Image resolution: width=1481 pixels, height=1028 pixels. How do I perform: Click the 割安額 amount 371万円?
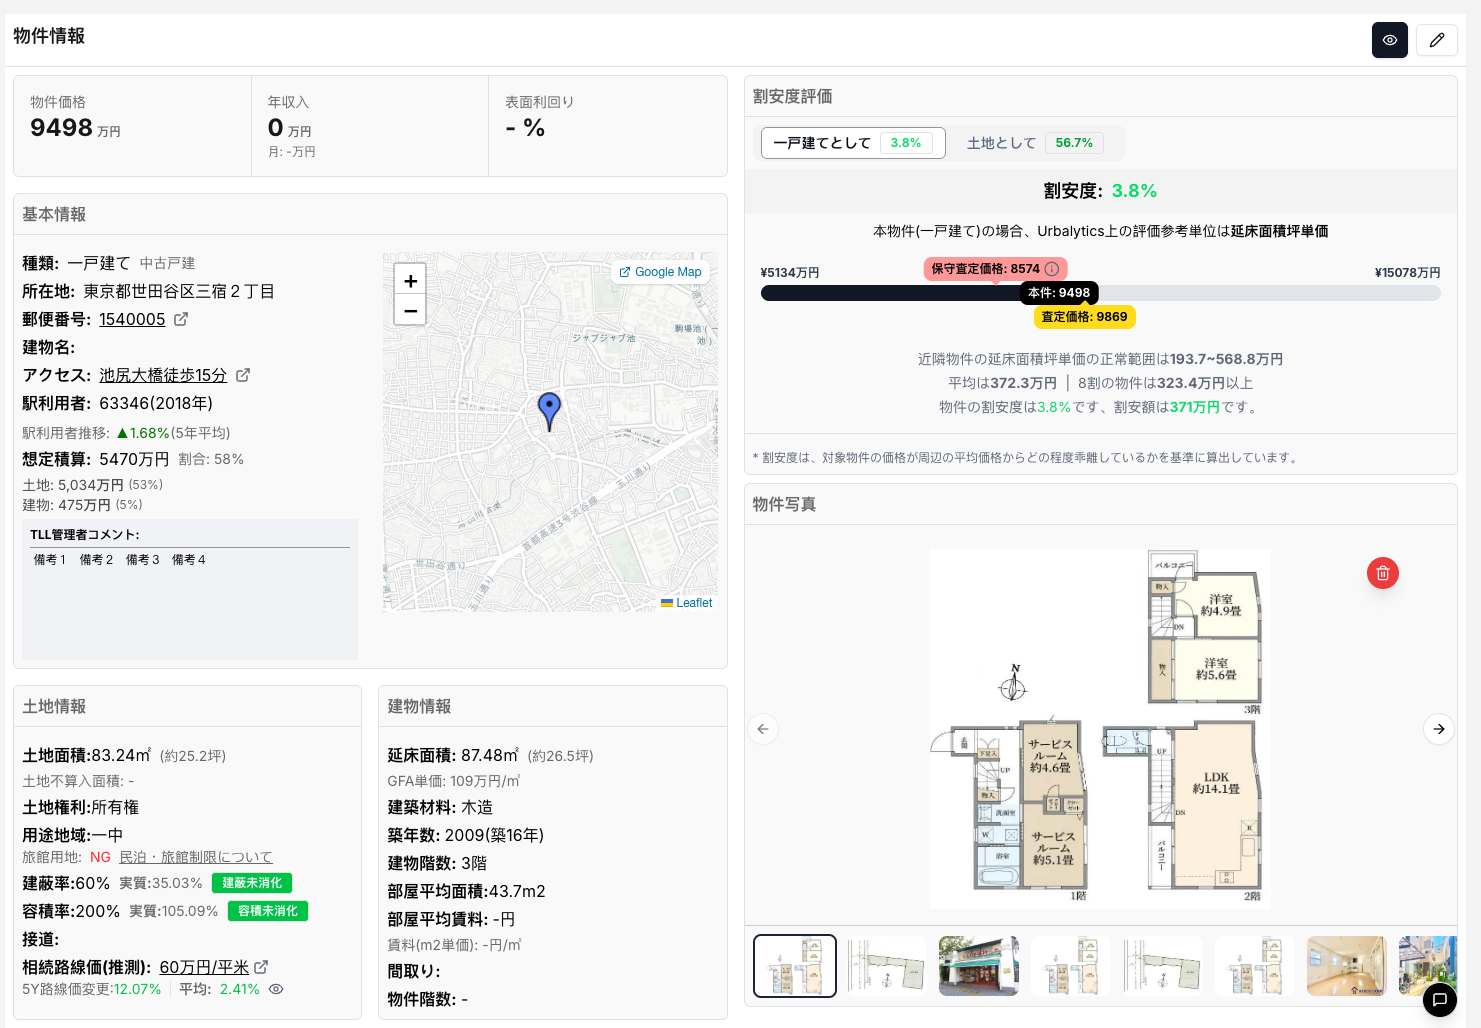tap(1195, 407)
